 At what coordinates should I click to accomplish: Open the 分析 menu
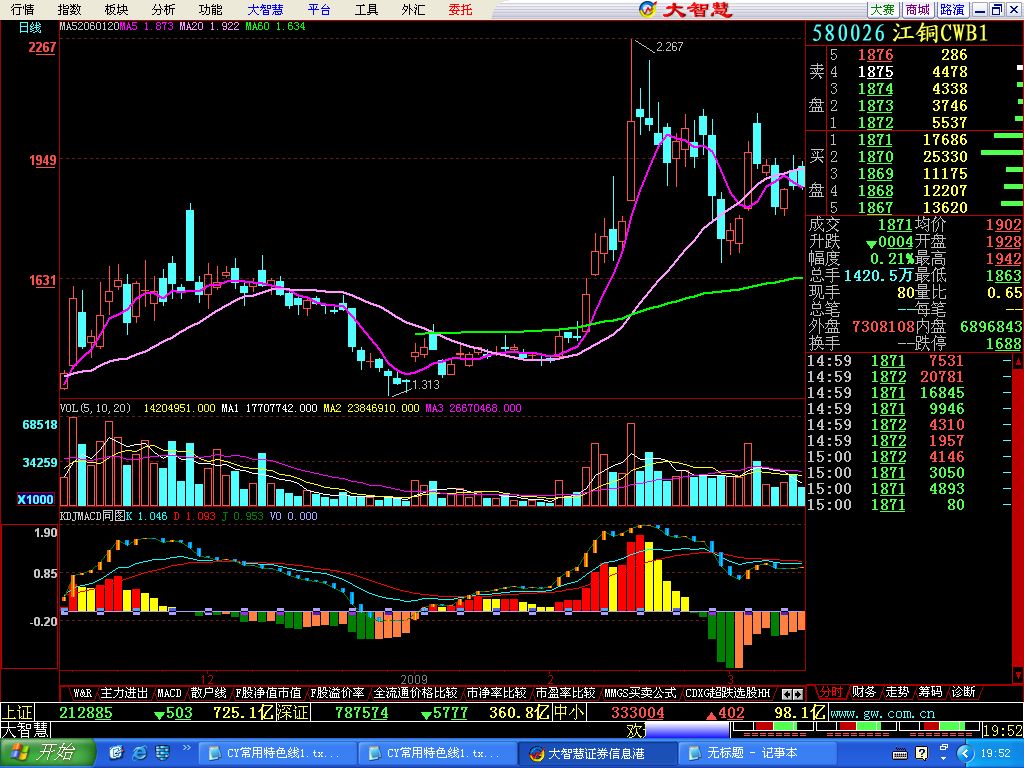(x=163, y=9)
